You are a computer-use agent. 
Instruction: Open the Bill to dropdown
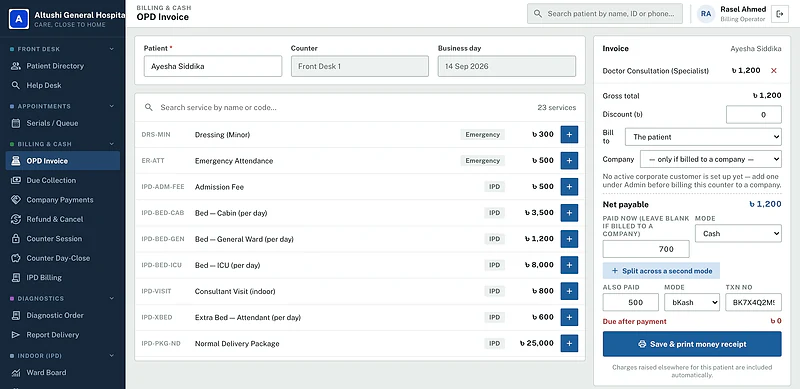pyautogui.click(x=703, y=137)
